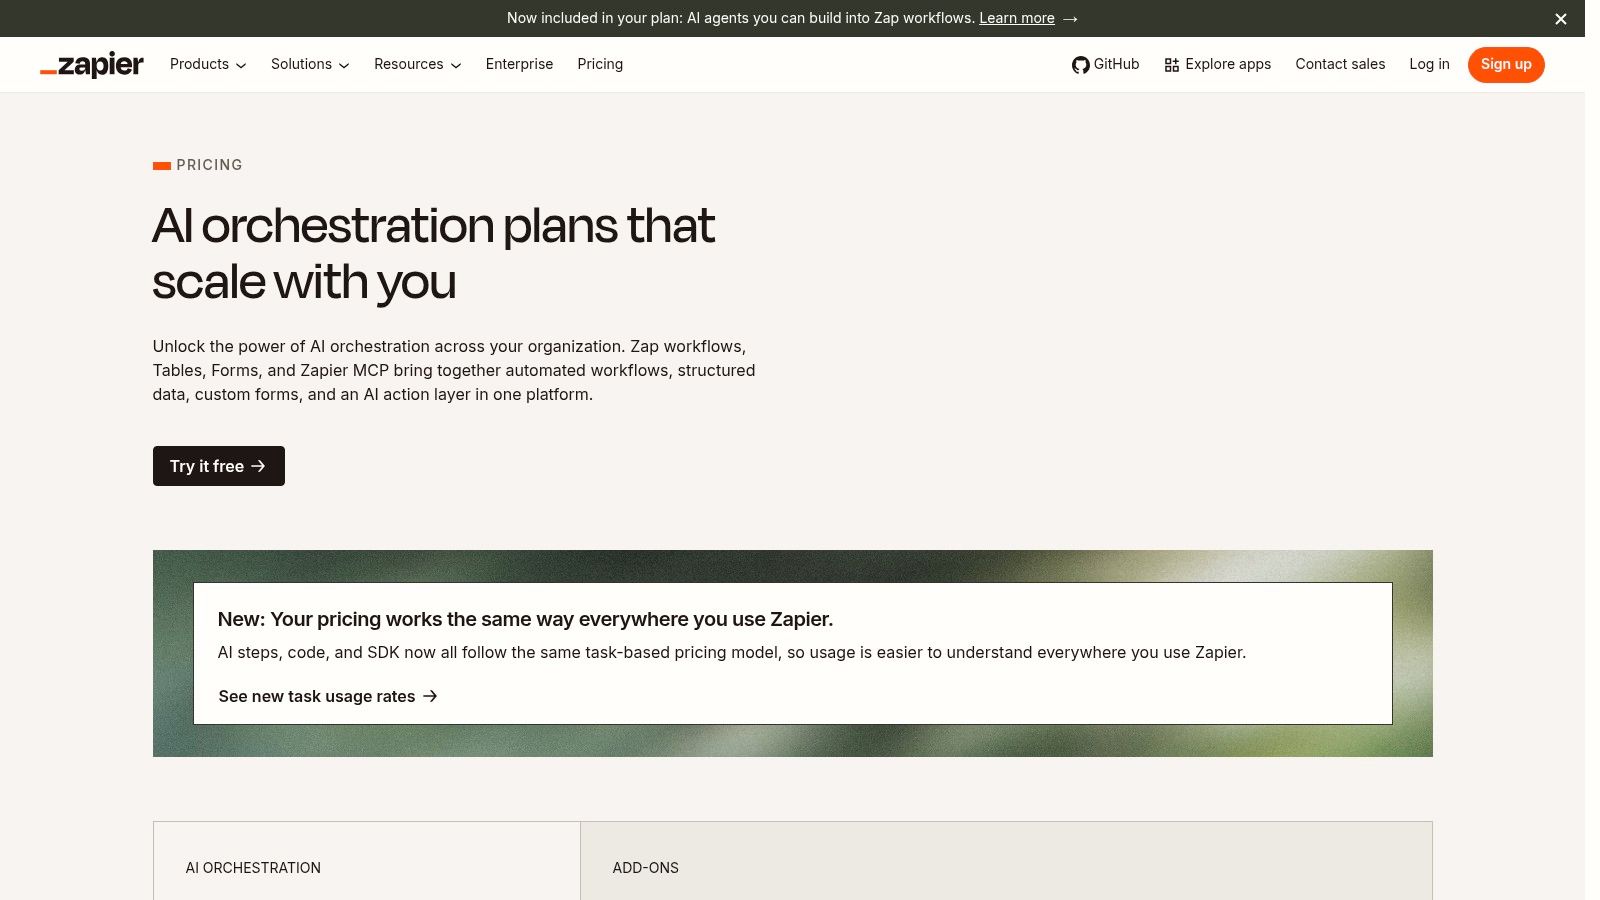Click the Log in link
The width and height of the screenshot is (1600, 900).
[1429, 64]
